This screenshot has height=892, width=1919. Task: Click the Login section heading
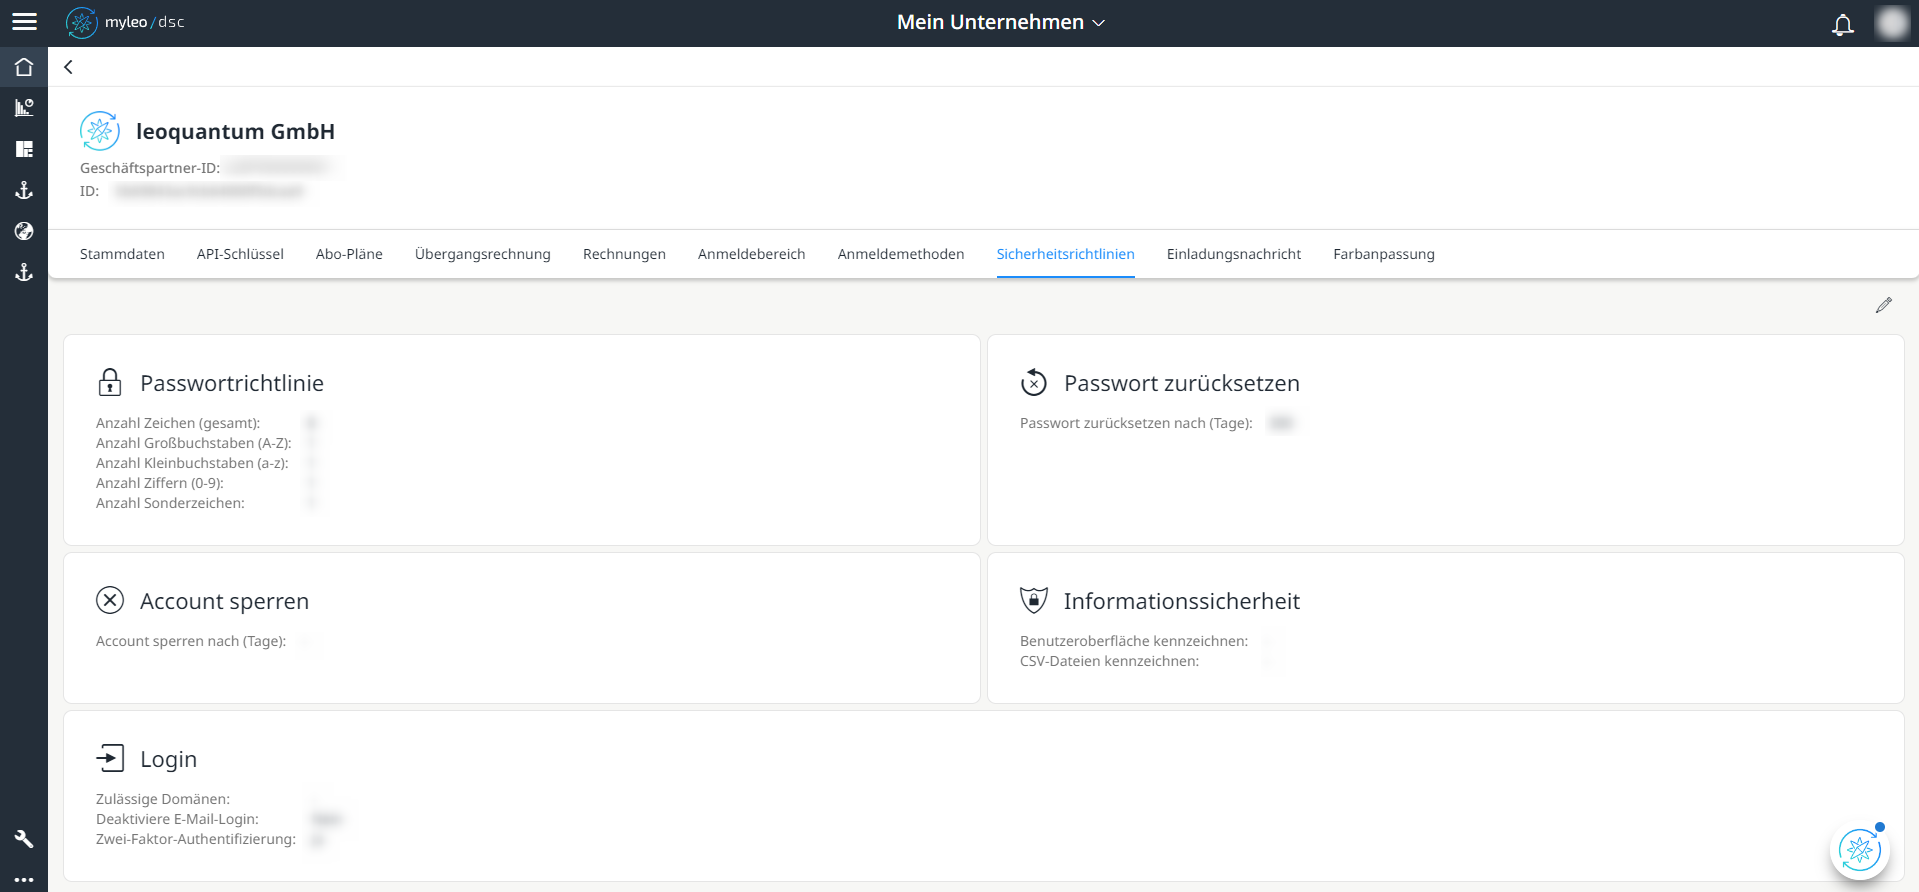[x=169, y=759]
